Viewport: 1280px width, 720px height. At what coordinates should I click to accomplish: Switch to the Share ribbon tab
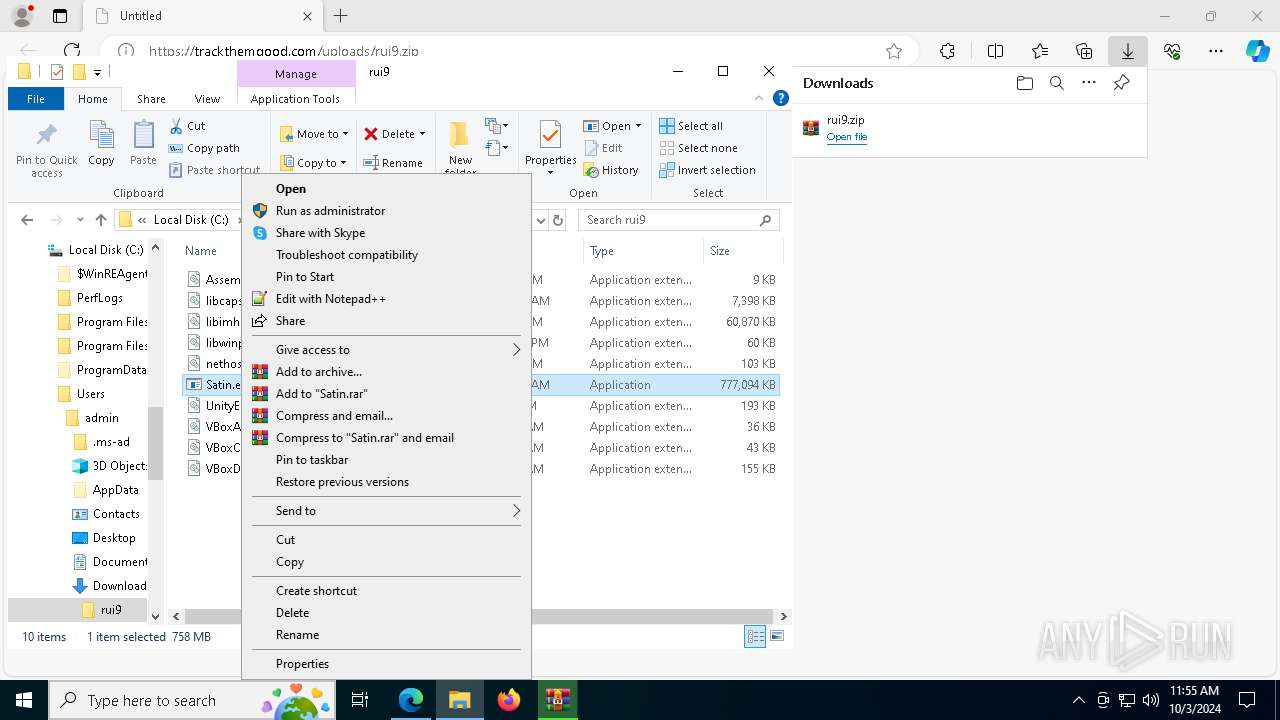pyautogui.click(x=151, y=99)
